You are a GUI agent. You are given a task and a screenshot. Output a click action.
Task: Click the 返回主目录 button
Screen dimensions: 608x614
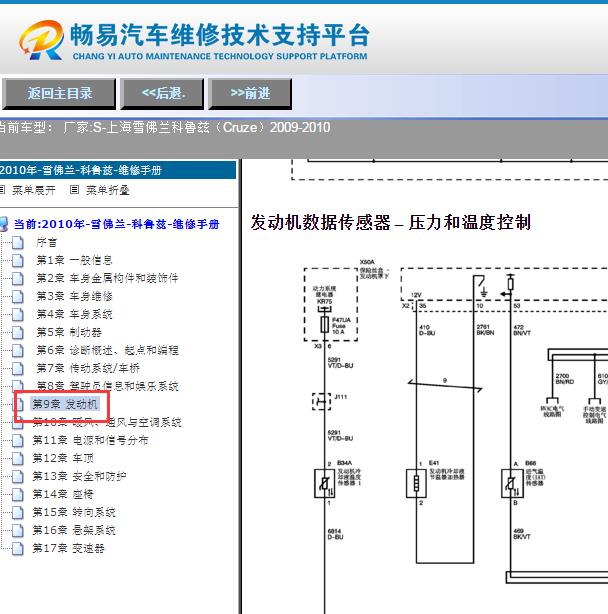pyautogui.click(x=59, y=94)
